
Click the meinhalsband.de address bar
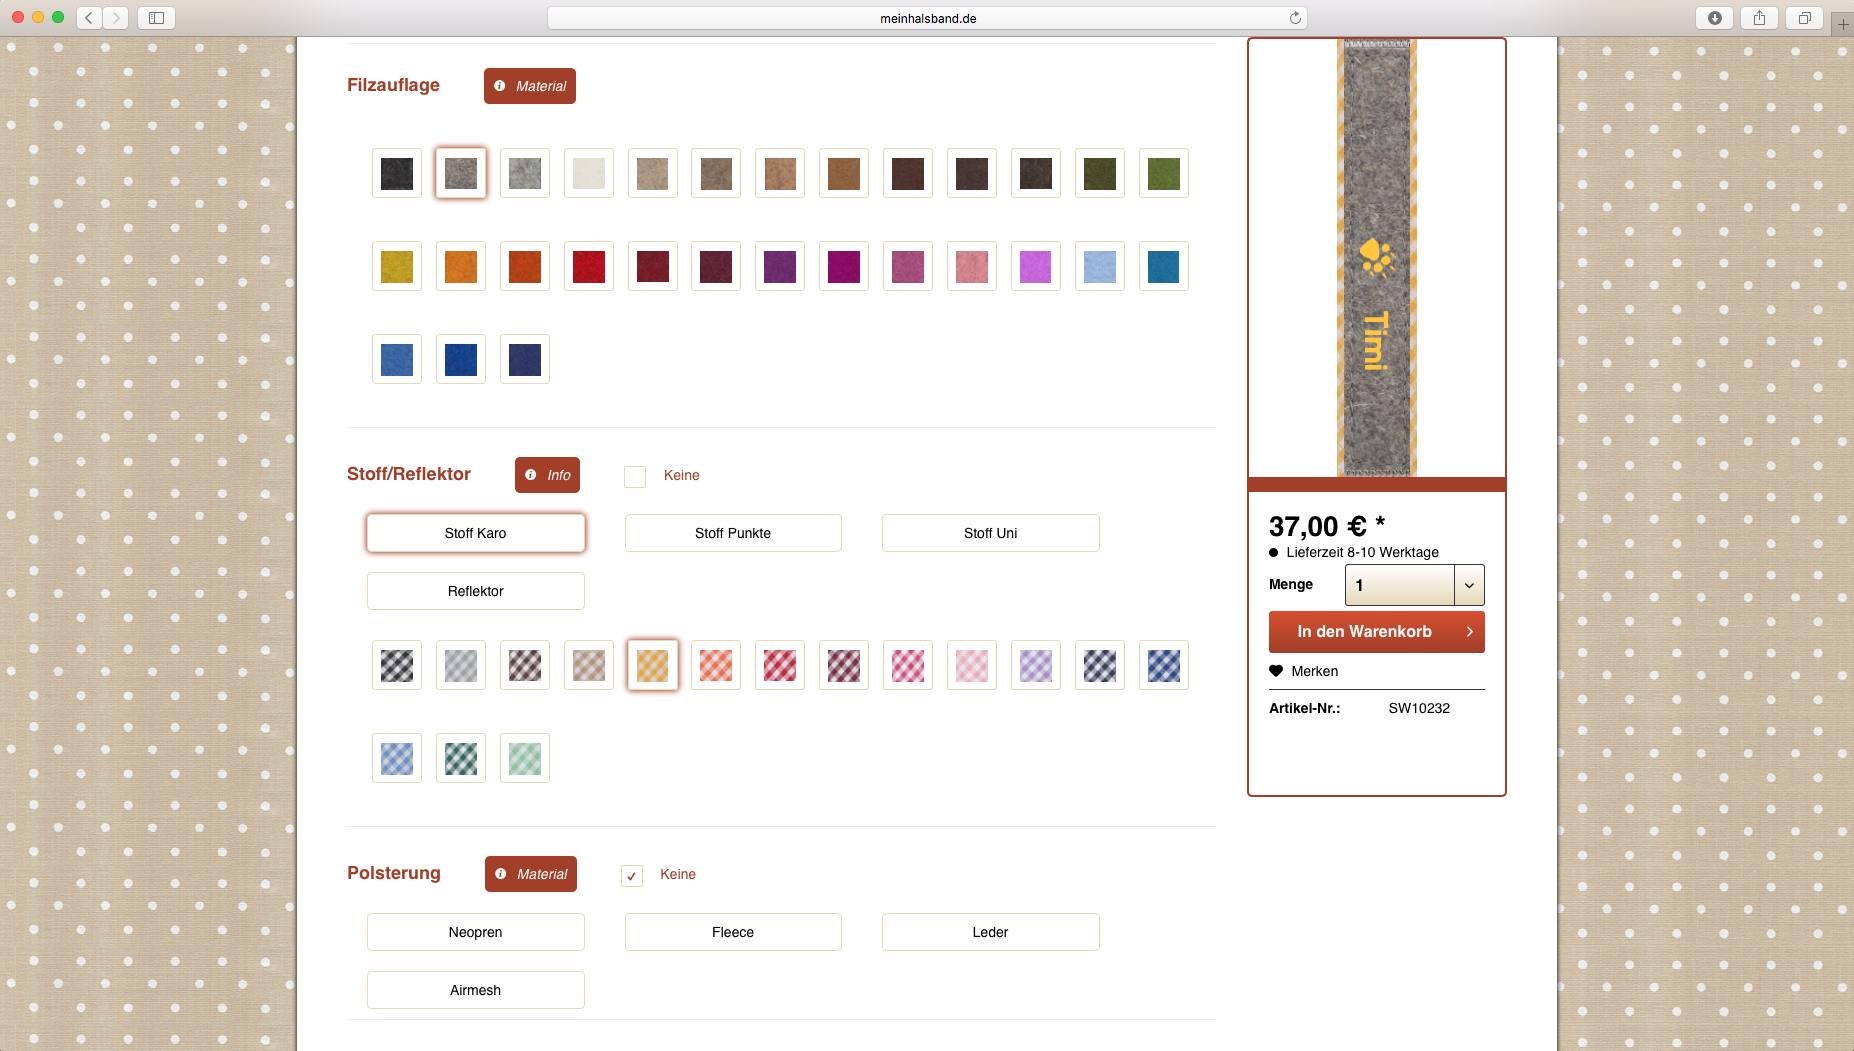(927, 18)
